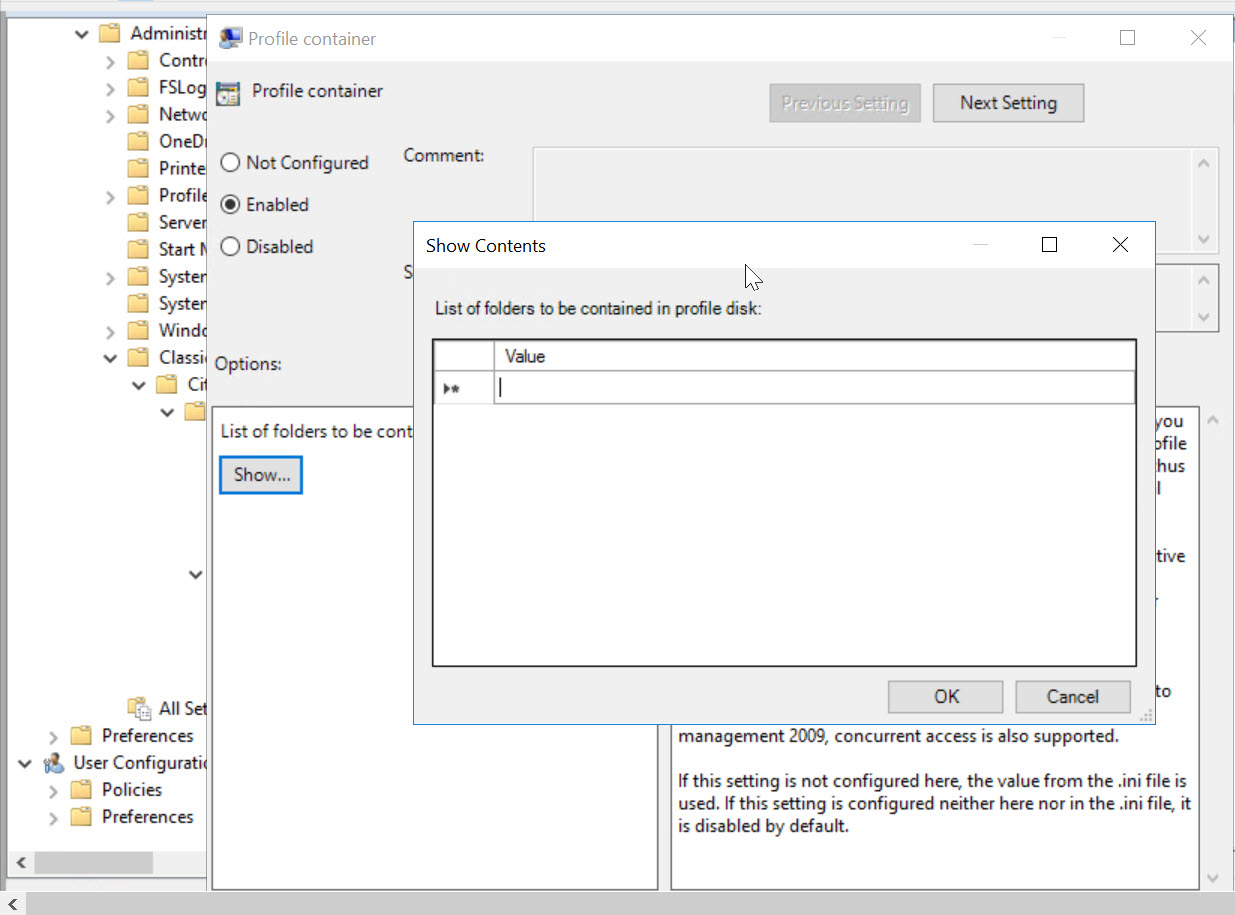Viewport: 1235px width, 915px height.
Task: Expand the first System tree node
Action: pyautogui.click(x=110, y=278)
